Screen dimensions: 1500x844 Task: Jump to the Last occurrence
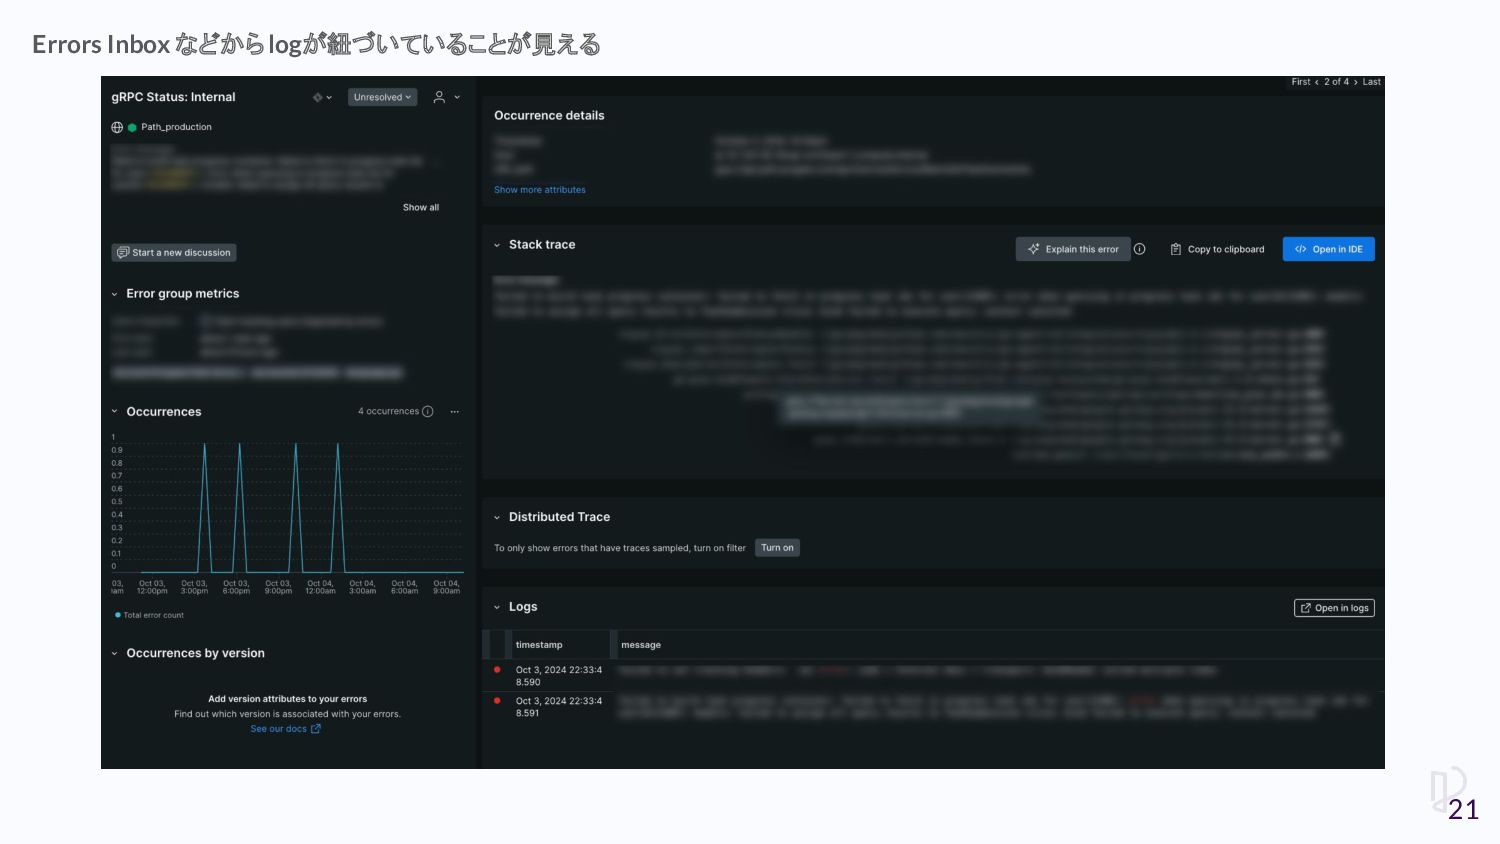[1371, 82]
